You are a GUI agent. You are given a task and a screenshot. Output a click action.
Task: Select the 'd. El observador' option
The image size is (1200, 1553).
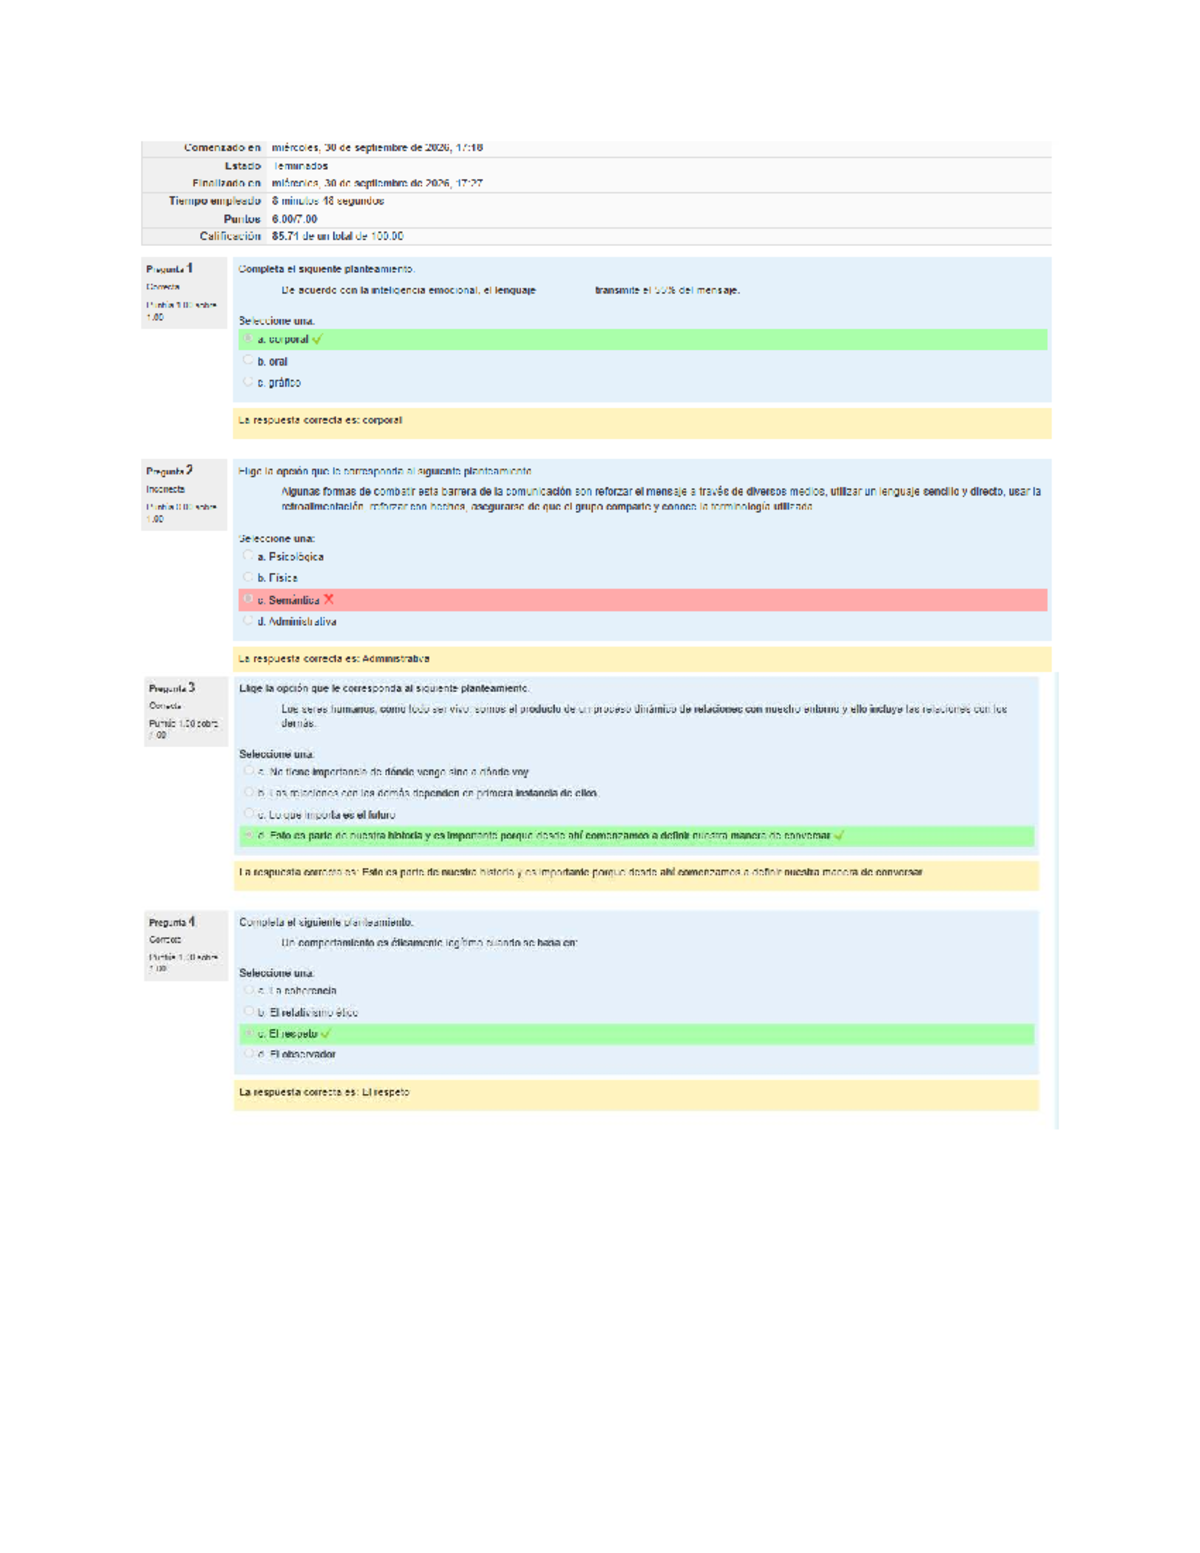point(248,1054)
